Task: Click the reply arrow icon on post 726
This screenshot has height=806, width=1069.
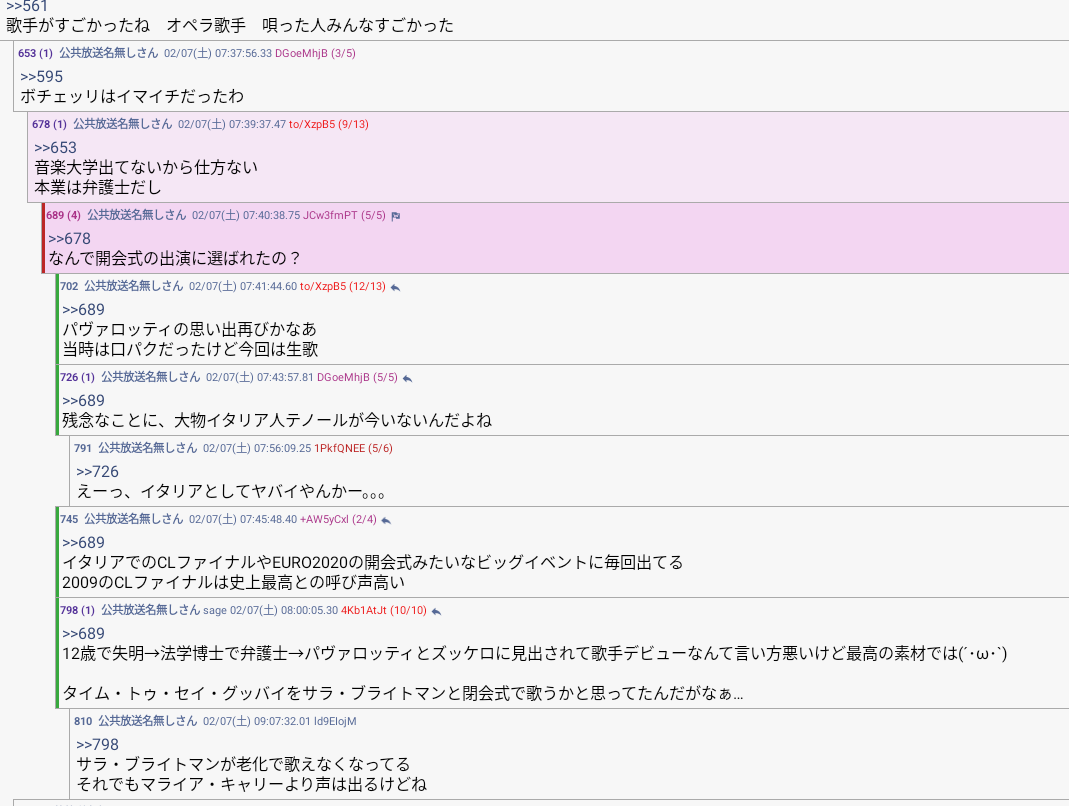Action: pyautogui.click(x=407, y=378)
